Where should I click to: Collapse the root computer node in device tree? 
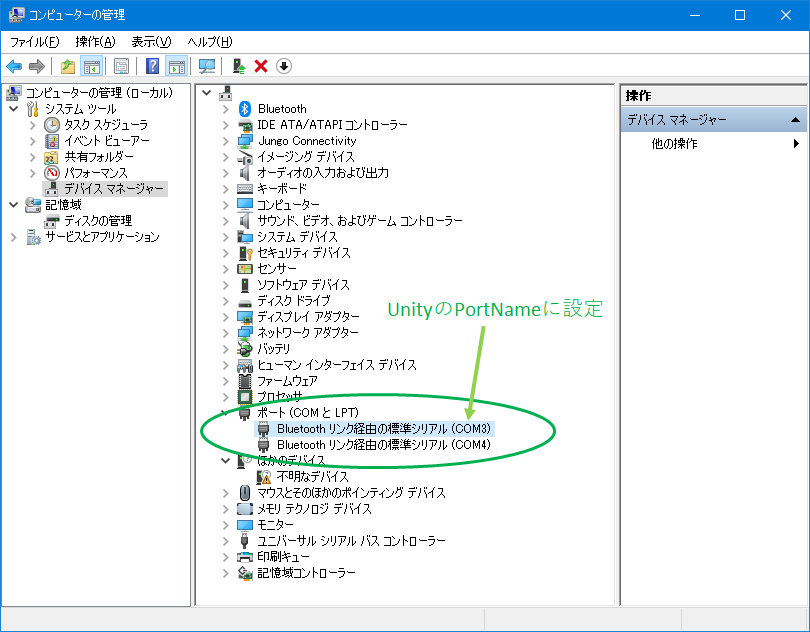point(207,93)
